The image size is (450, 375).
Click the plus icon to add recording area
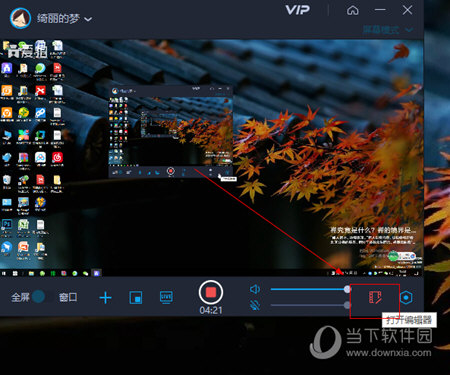105,297
